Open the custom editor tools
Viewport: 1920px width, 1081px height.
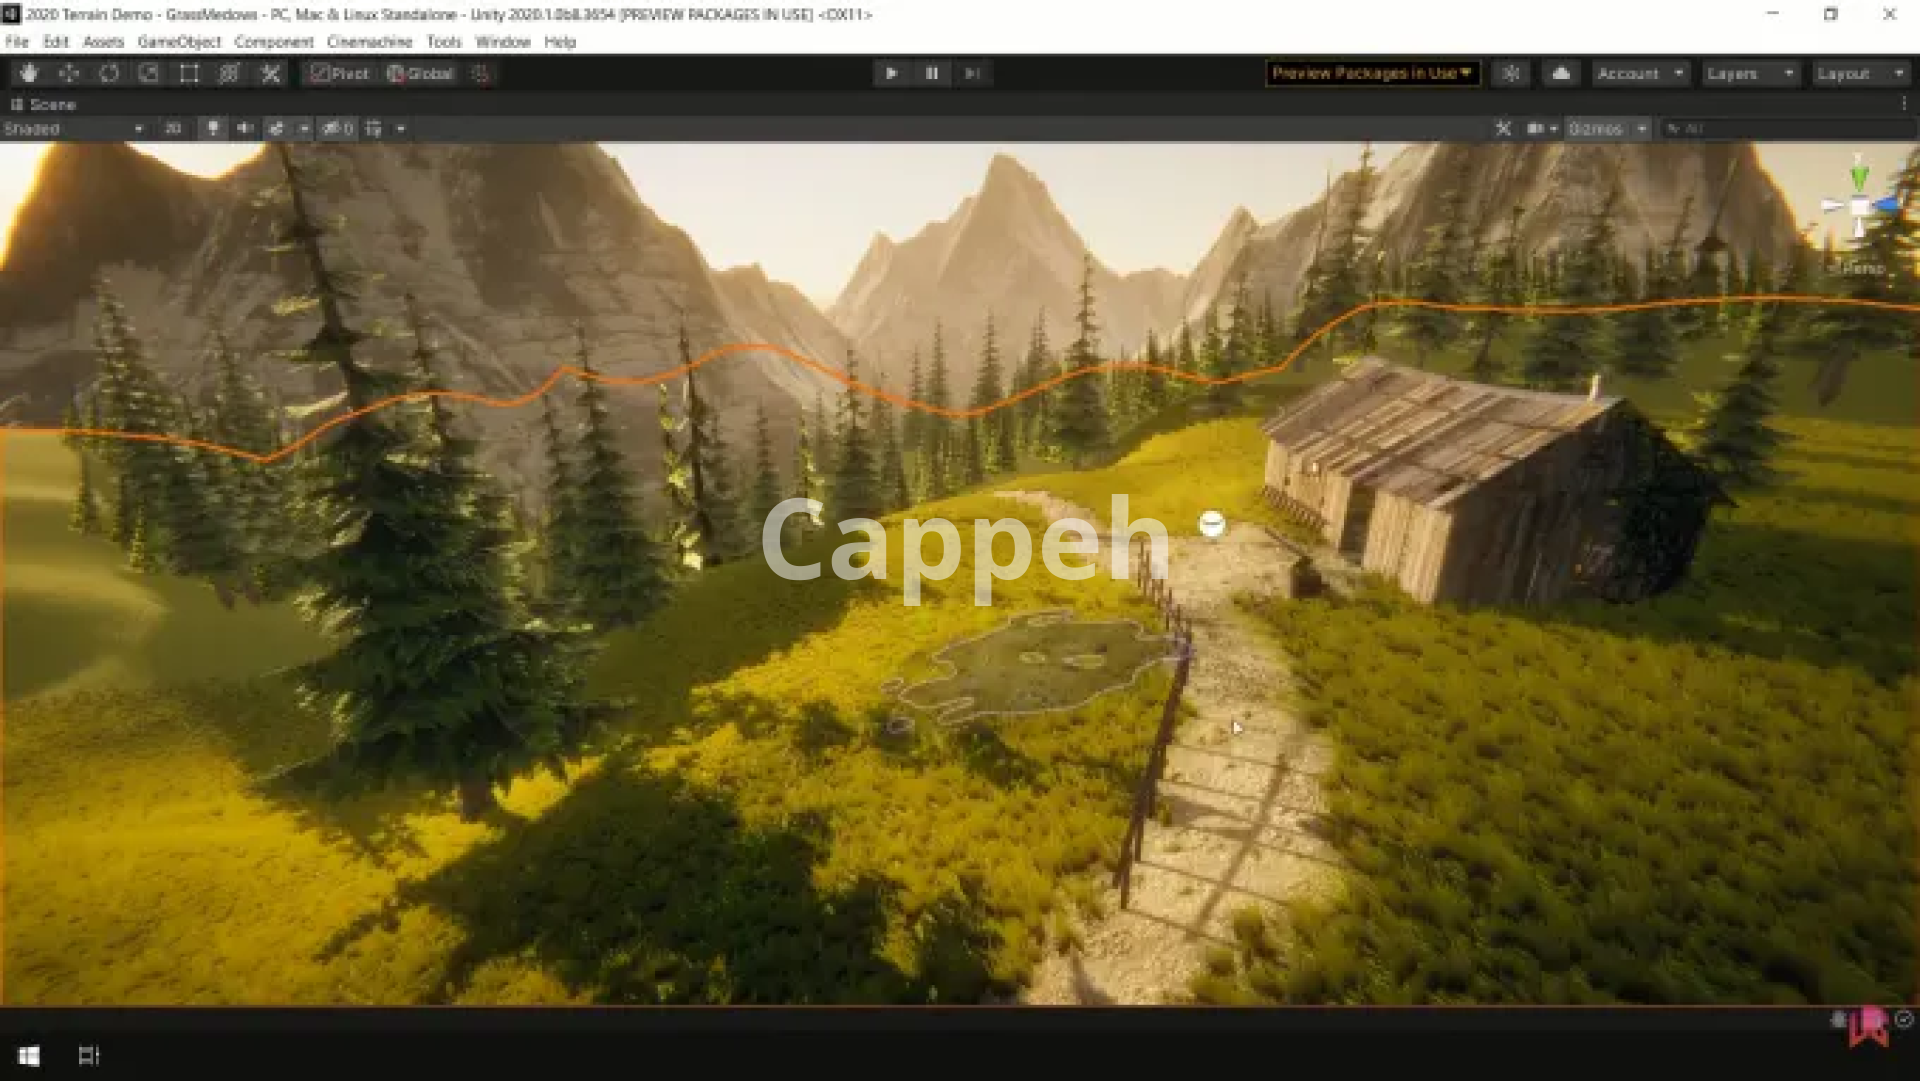point(270,74)
